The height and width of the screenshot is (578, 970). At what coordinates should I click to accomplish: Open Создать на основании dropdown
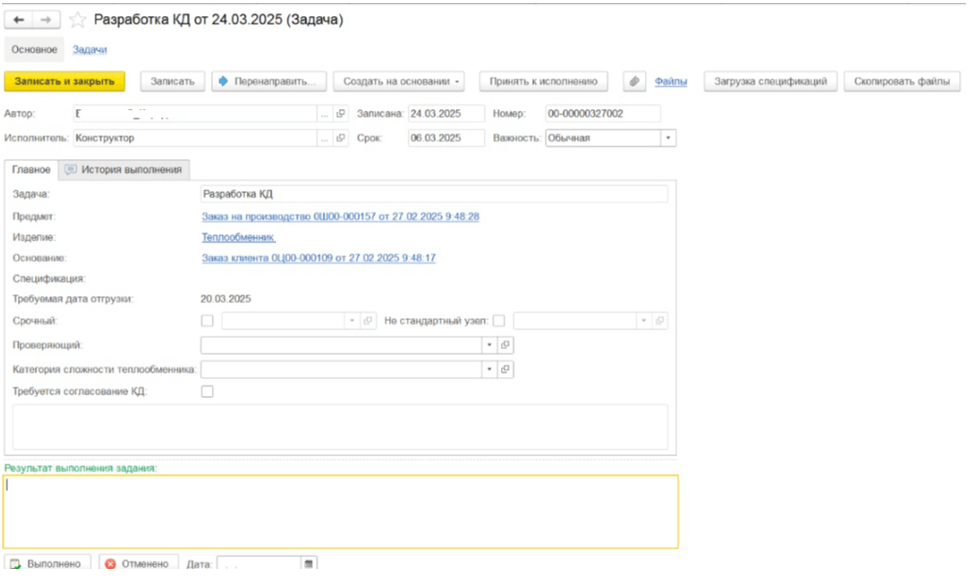[x=399, y=81]
